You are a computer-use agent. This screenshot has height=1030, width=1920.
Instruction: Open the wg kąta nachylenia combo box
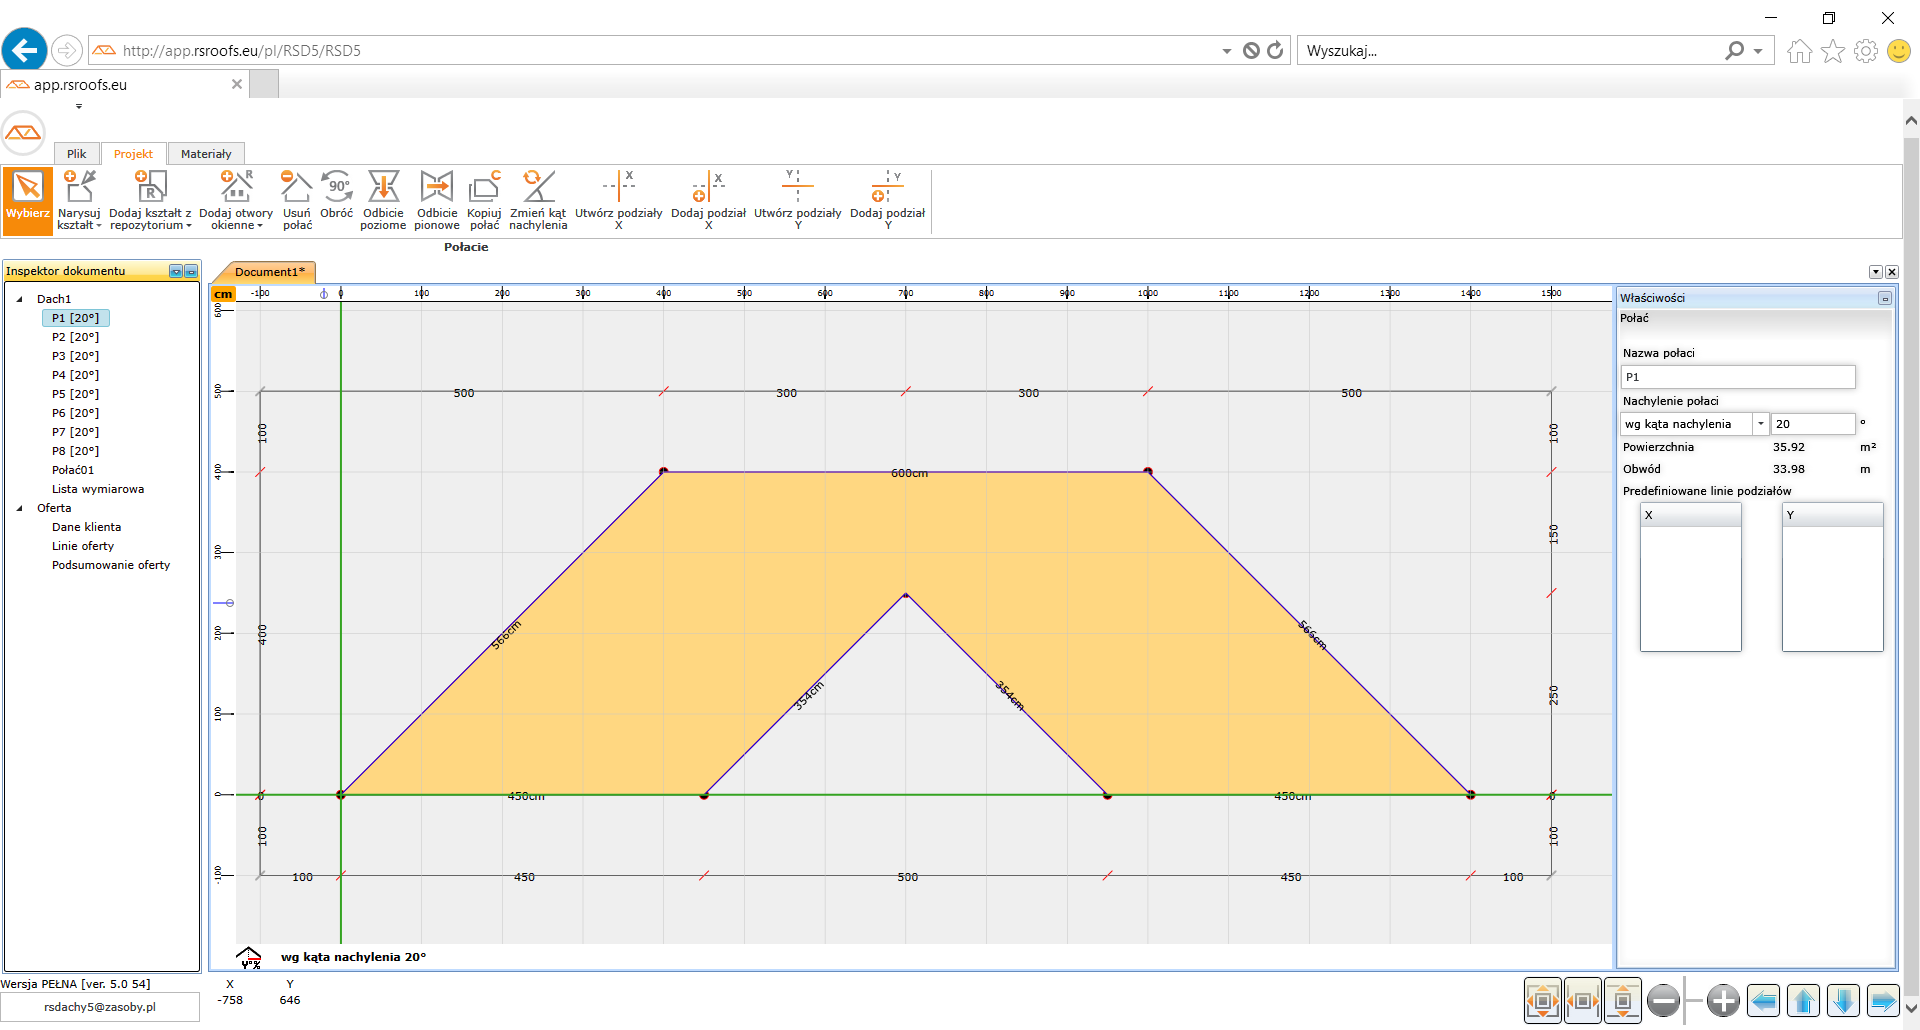(x=1760, y=424)
